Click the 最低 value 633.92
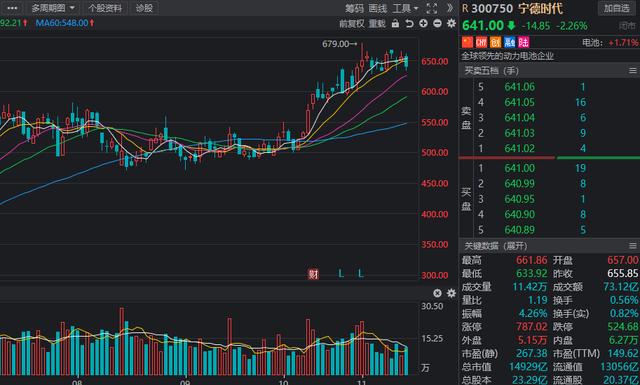640x385 pixels. pos(531,274)
